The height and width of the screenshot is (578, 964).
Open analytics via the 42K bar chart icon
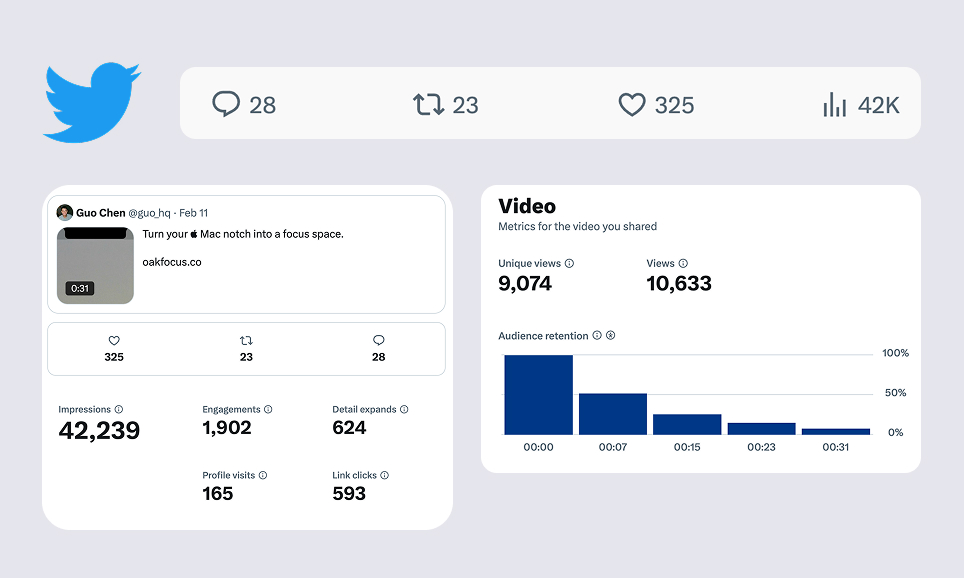(834, 103)
